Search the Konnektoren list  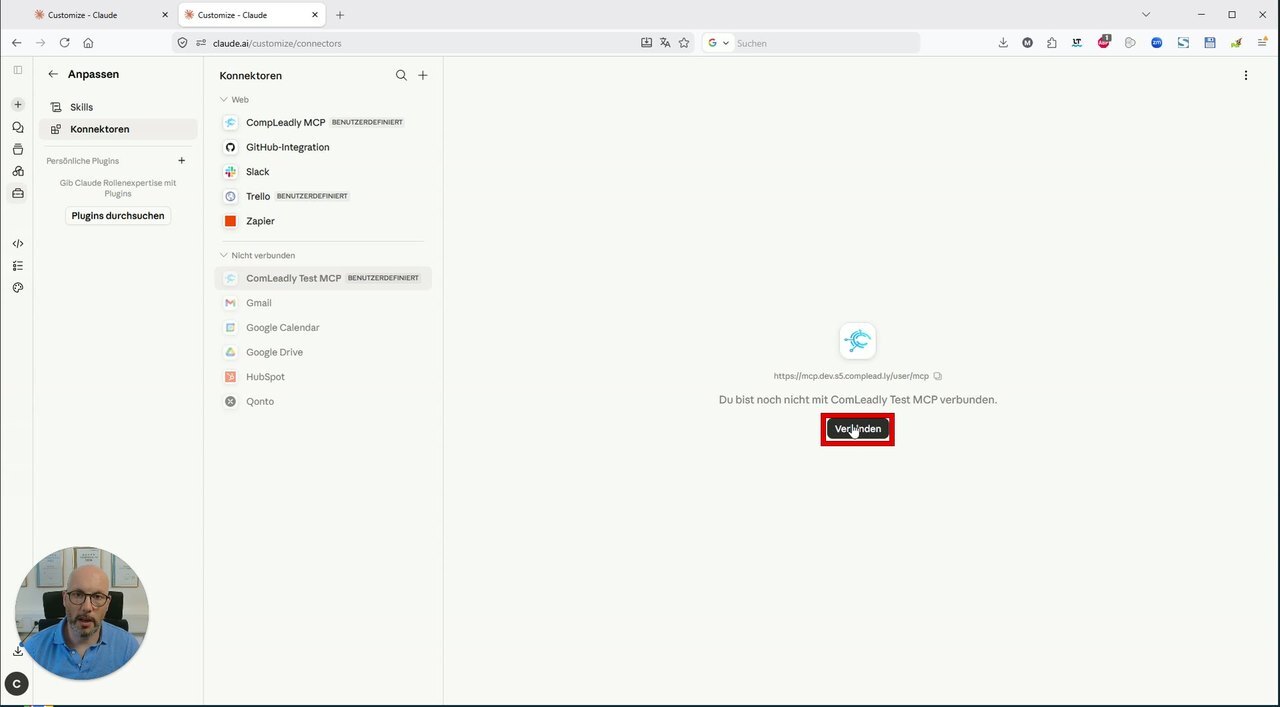point(401,75)
